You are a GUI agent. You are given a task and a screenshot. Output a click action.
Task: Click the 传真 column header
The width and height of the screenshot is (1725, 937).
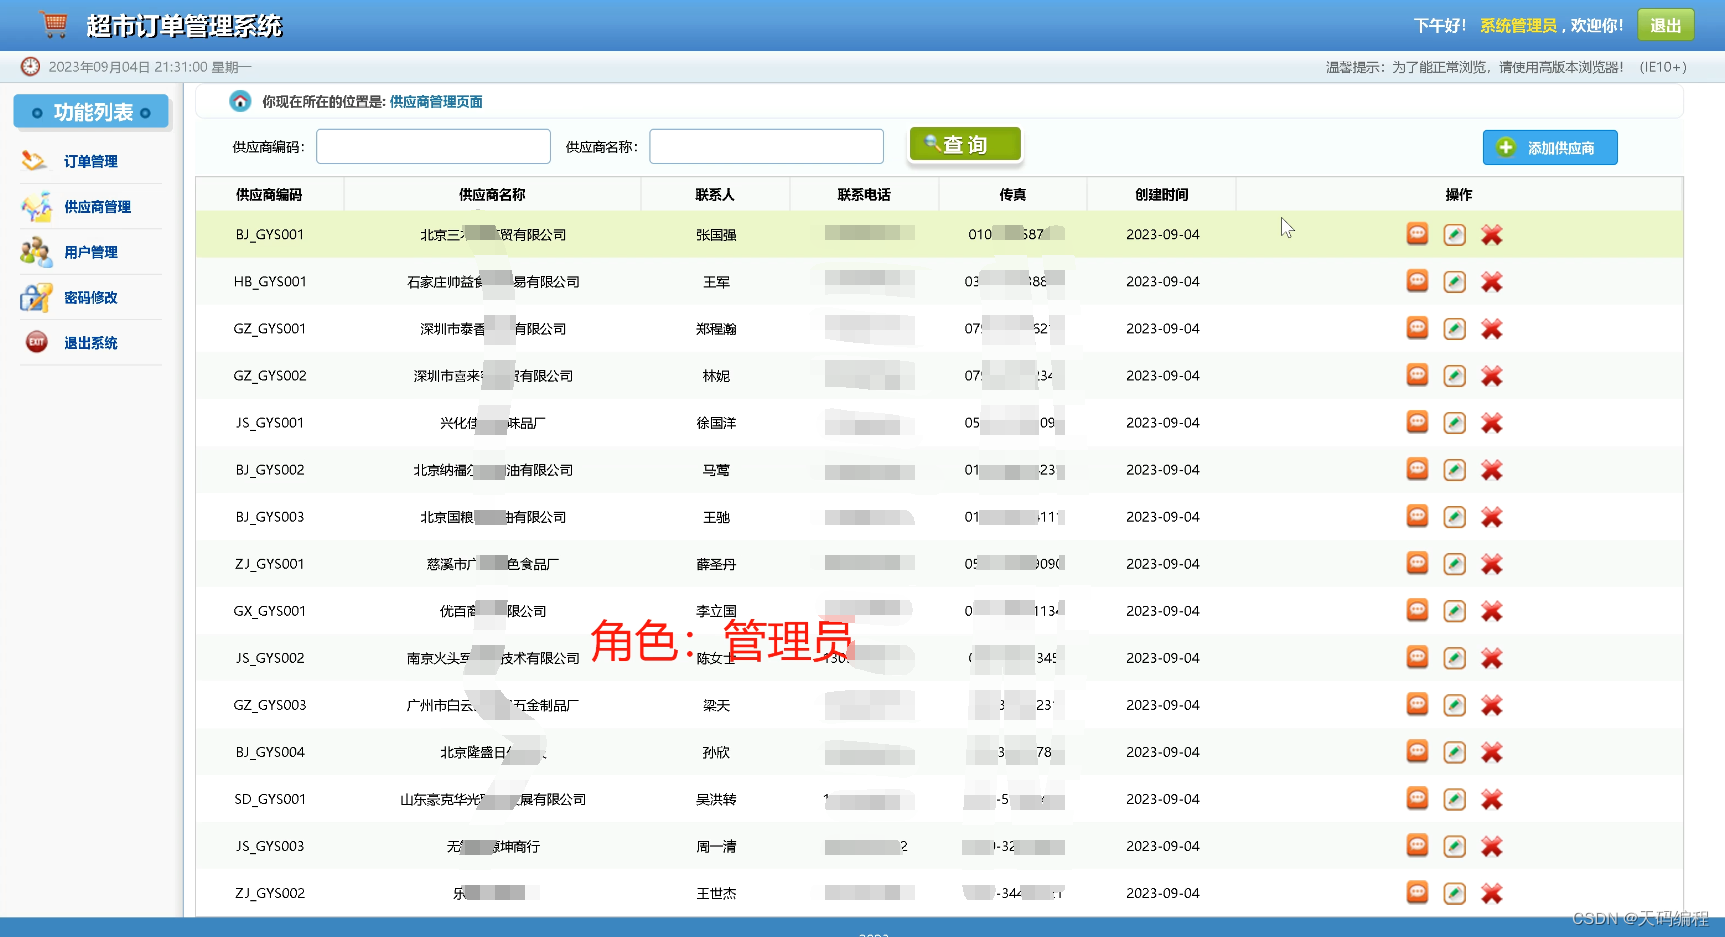click(x=1013, y=195)
